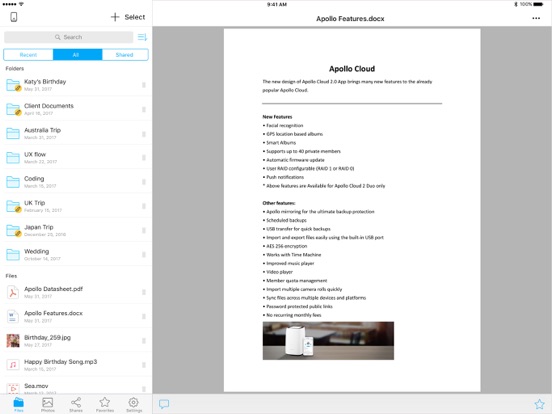
Task: Open the Settings tab
Action: [x=134, y=404]
